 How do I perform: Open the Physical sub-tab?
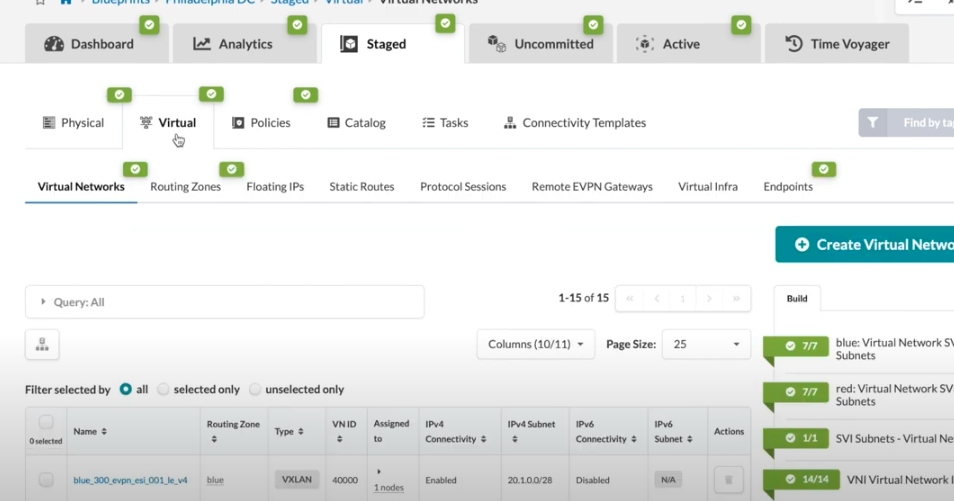point(74,123)
